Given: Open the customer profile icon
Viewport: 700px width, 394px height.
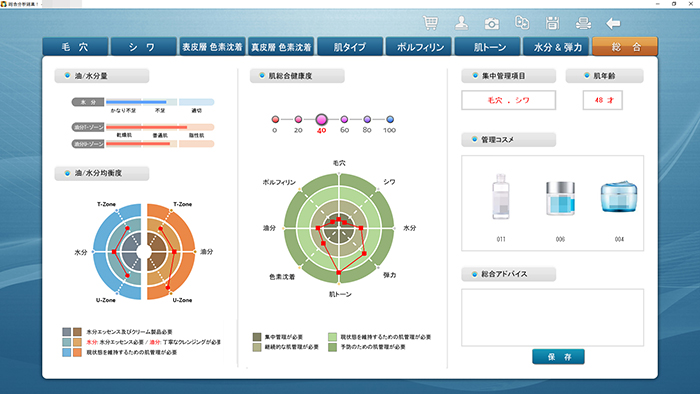Looking at the screenshot, I should point(461,23).
